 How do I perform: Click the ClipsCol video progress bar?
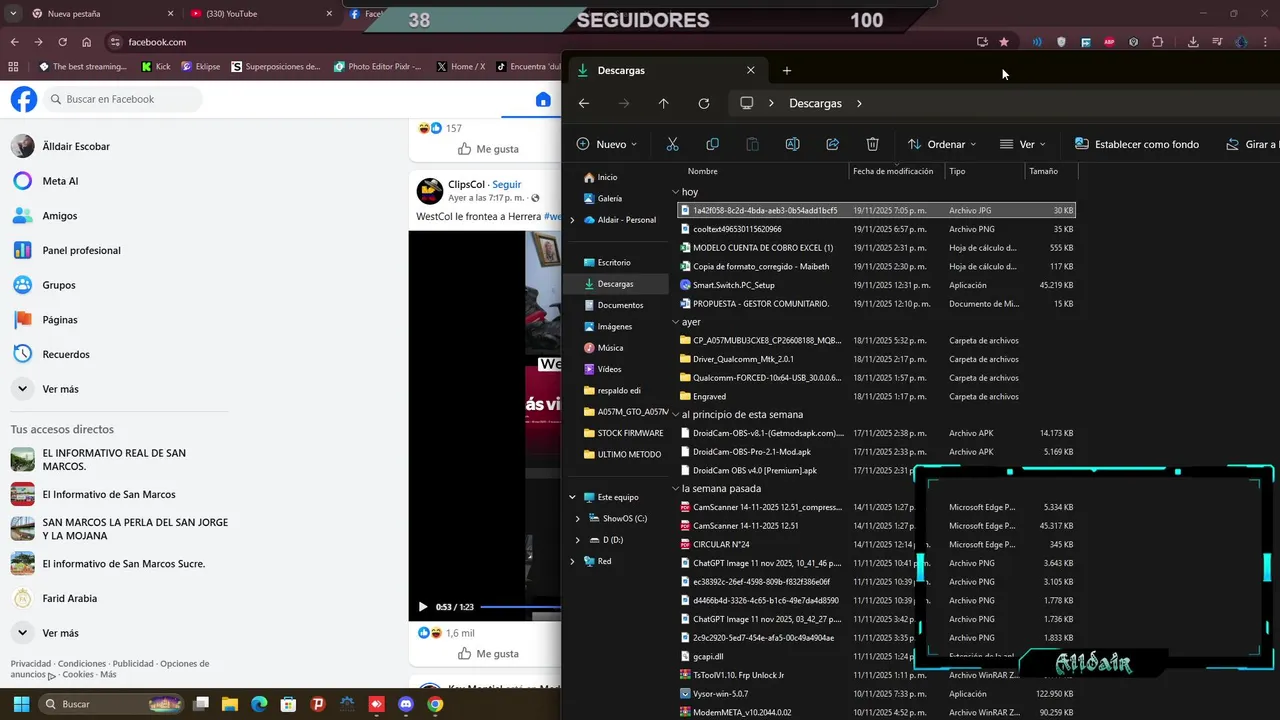pyautogui.click(x=520, y=607)
